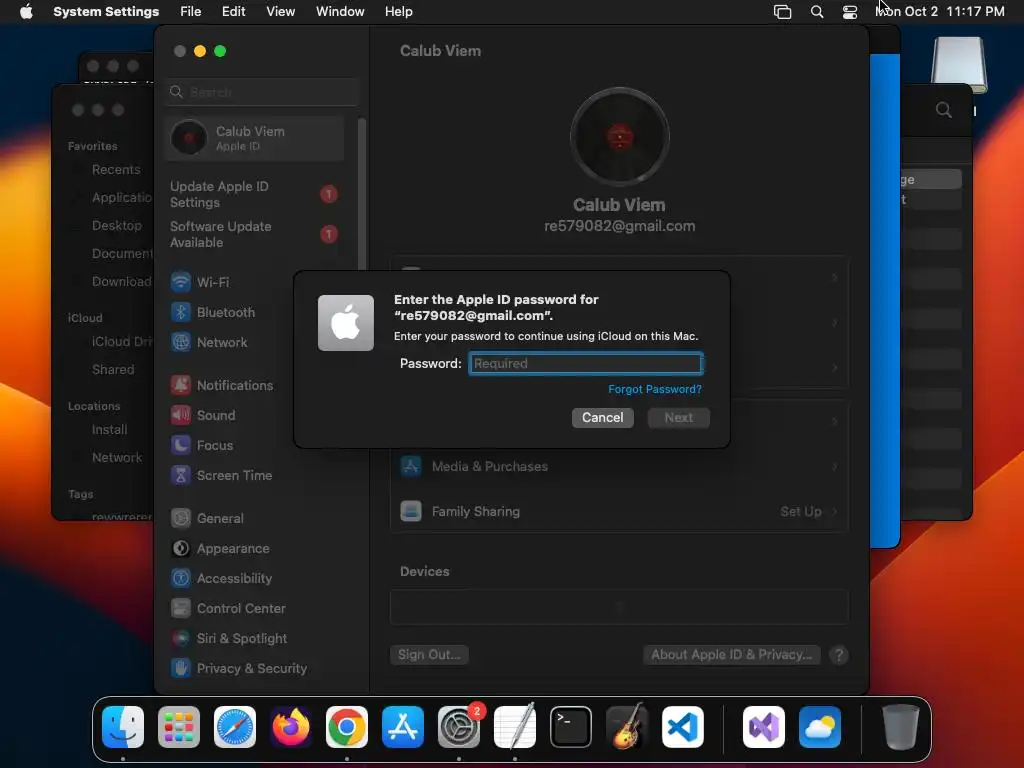Screen dimensions: 1024x768
Task: Click the Forgot Password? link
Action: tap(655, 389)
